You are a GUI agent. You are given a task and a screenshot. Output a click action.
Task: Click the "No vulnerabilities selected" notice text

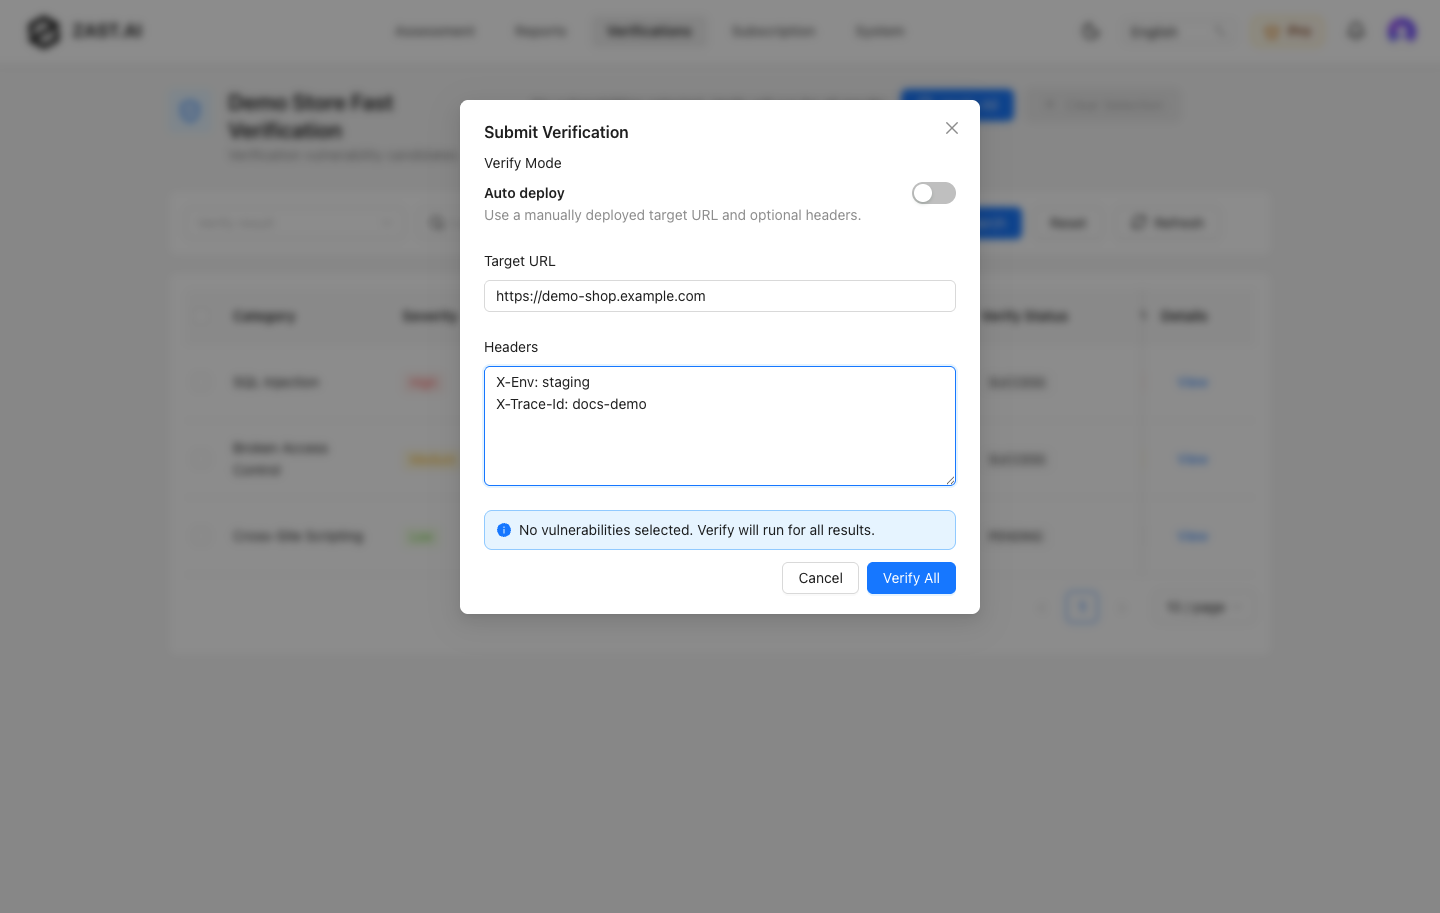click(697, 530)
